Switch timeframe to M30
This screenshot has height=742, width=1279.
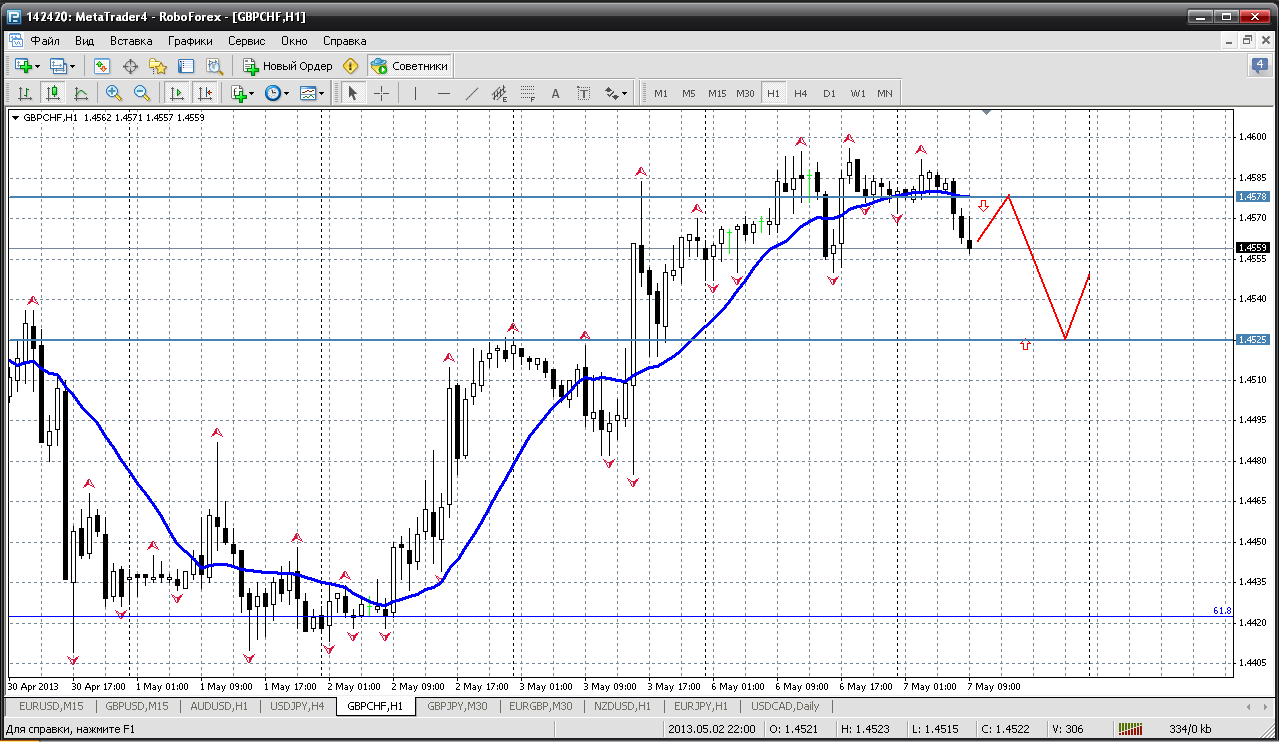click(745, 93)
